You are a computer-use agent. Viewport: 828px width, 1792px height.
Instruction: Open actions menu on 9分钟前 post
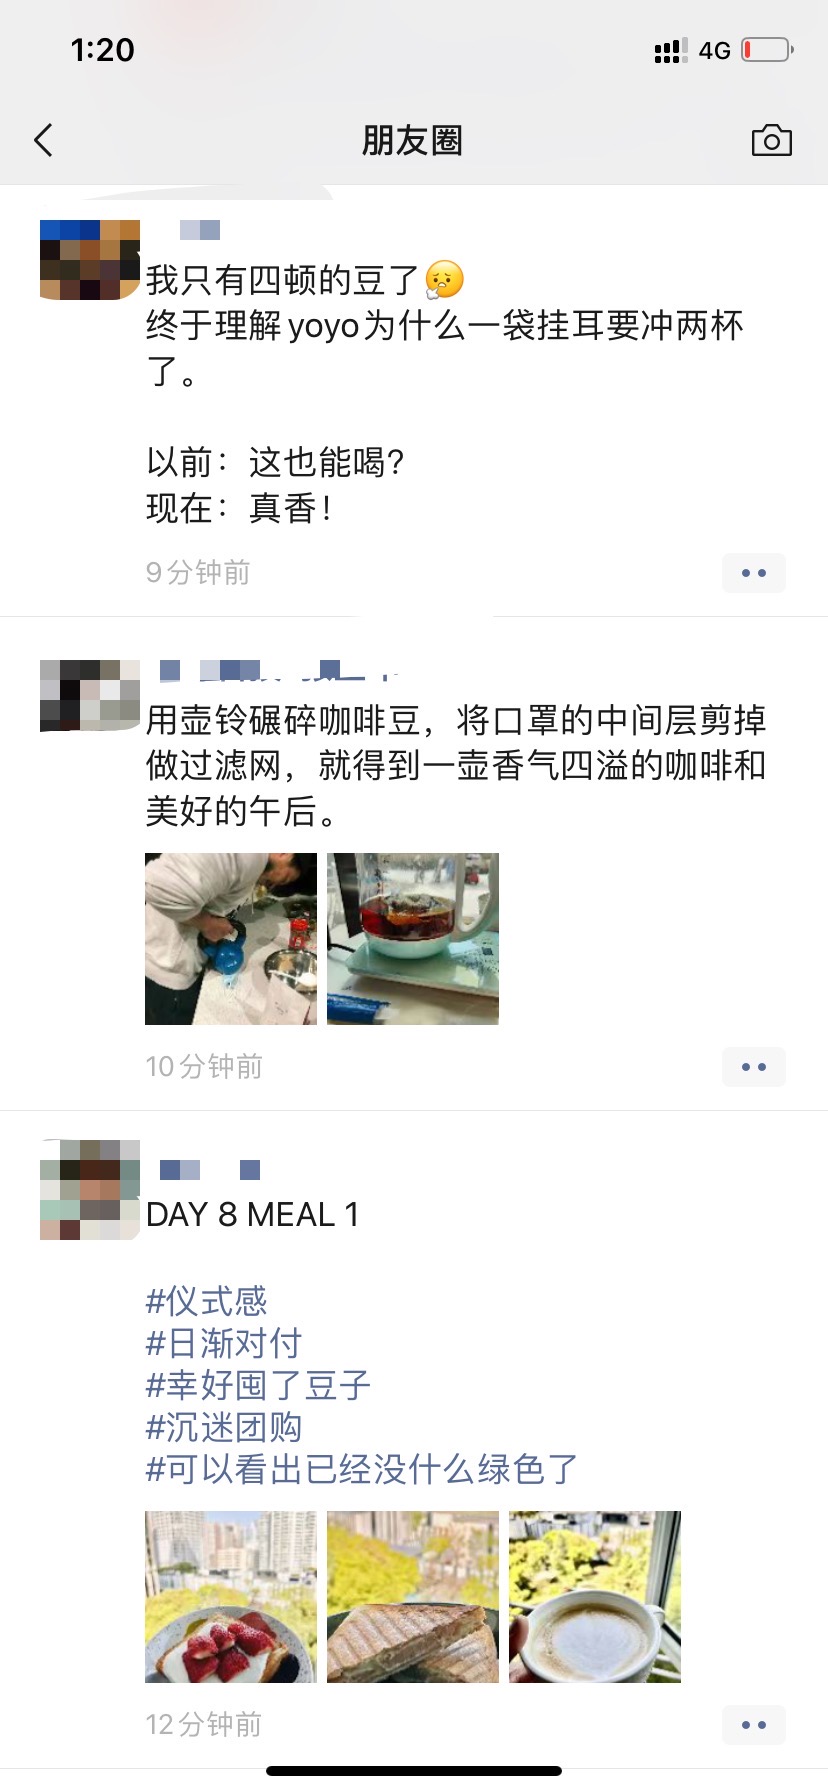click(x=754, y=573)
